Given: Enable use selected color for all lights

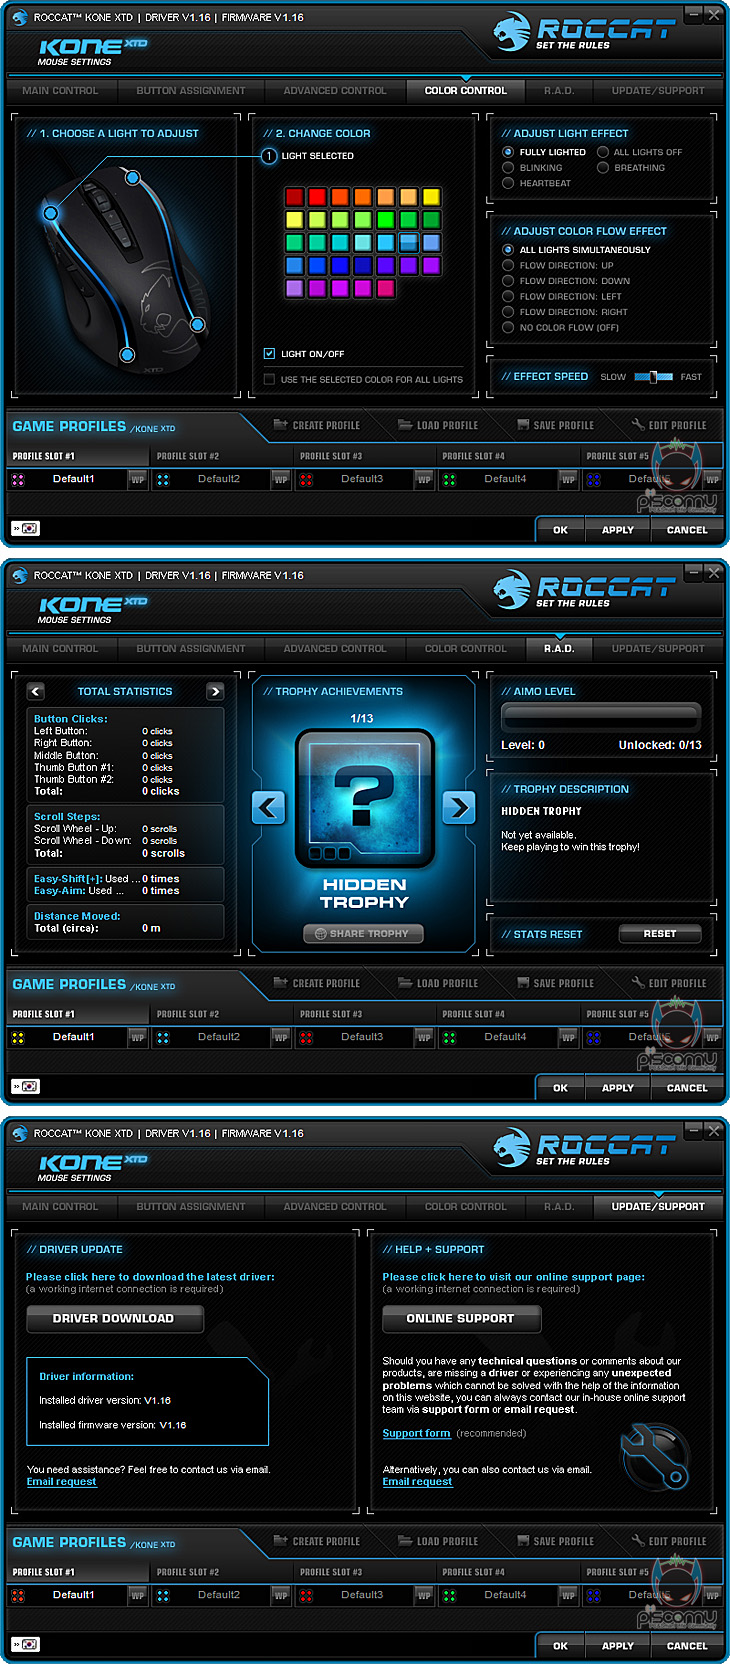Looking at the screenshot, I should click(x=269, y=379).
